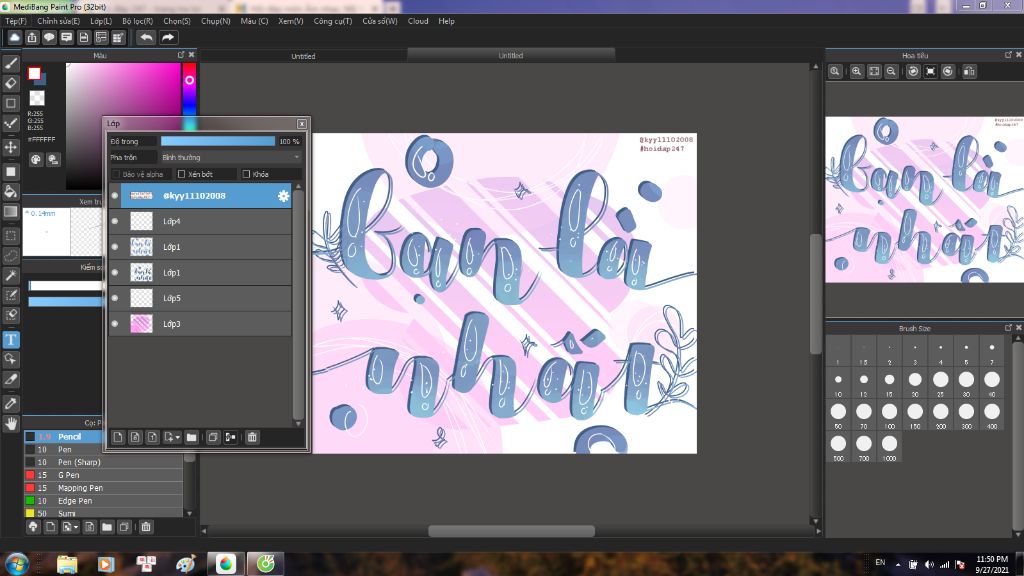This screenshot has width=1024, height=576.
Task: Open the Cloud menu
Action: point(418,21)
